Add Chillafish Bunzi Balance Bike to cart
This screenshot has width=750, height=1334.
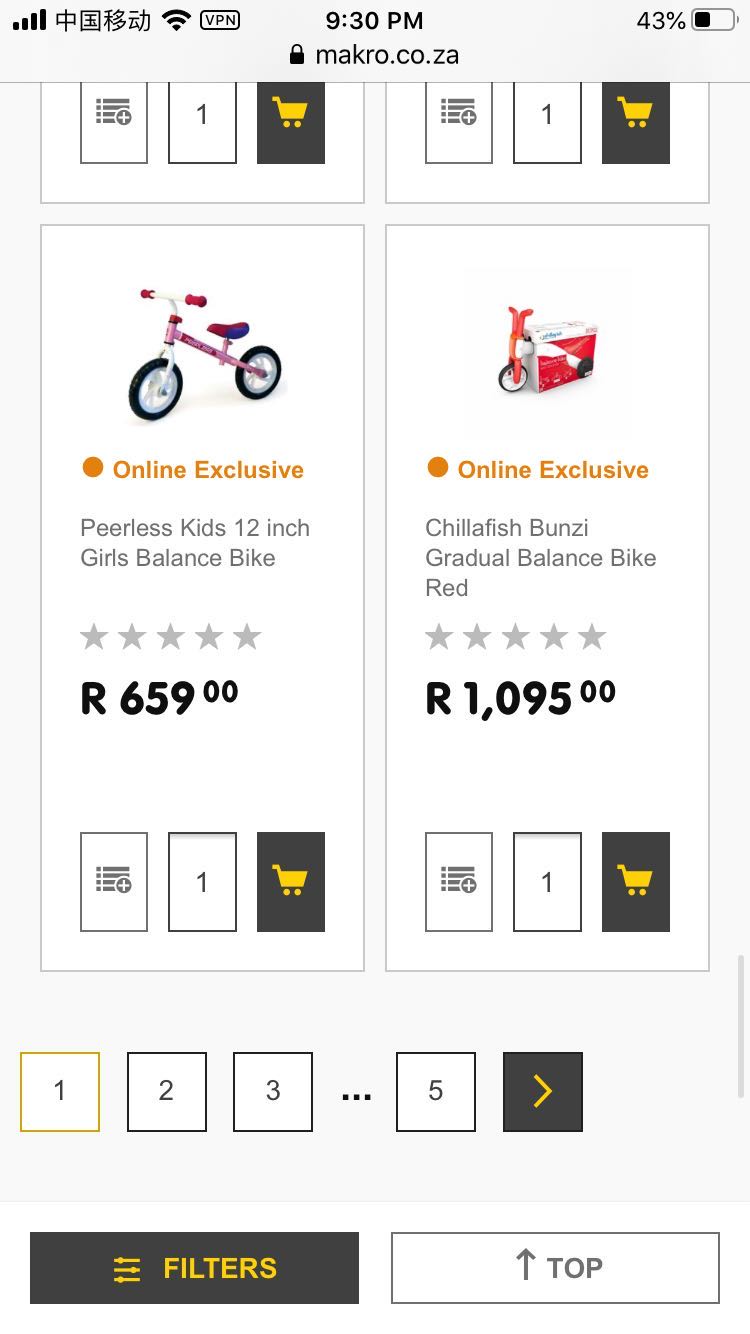(635, 881)
